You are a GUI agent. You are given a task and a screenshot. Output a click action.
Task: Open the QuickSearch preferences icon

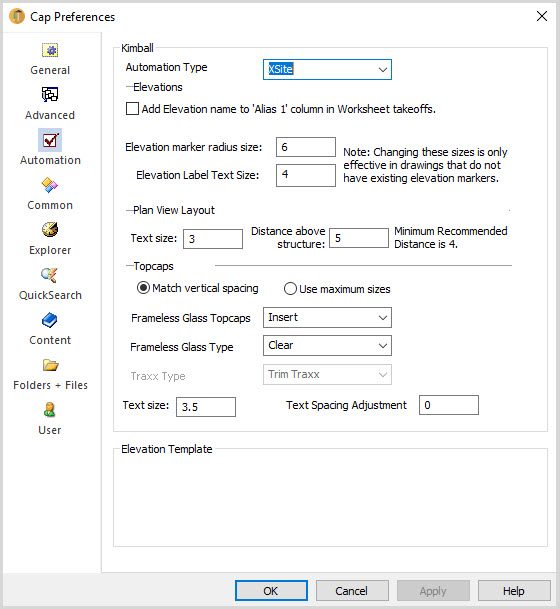tap(50, 275)
